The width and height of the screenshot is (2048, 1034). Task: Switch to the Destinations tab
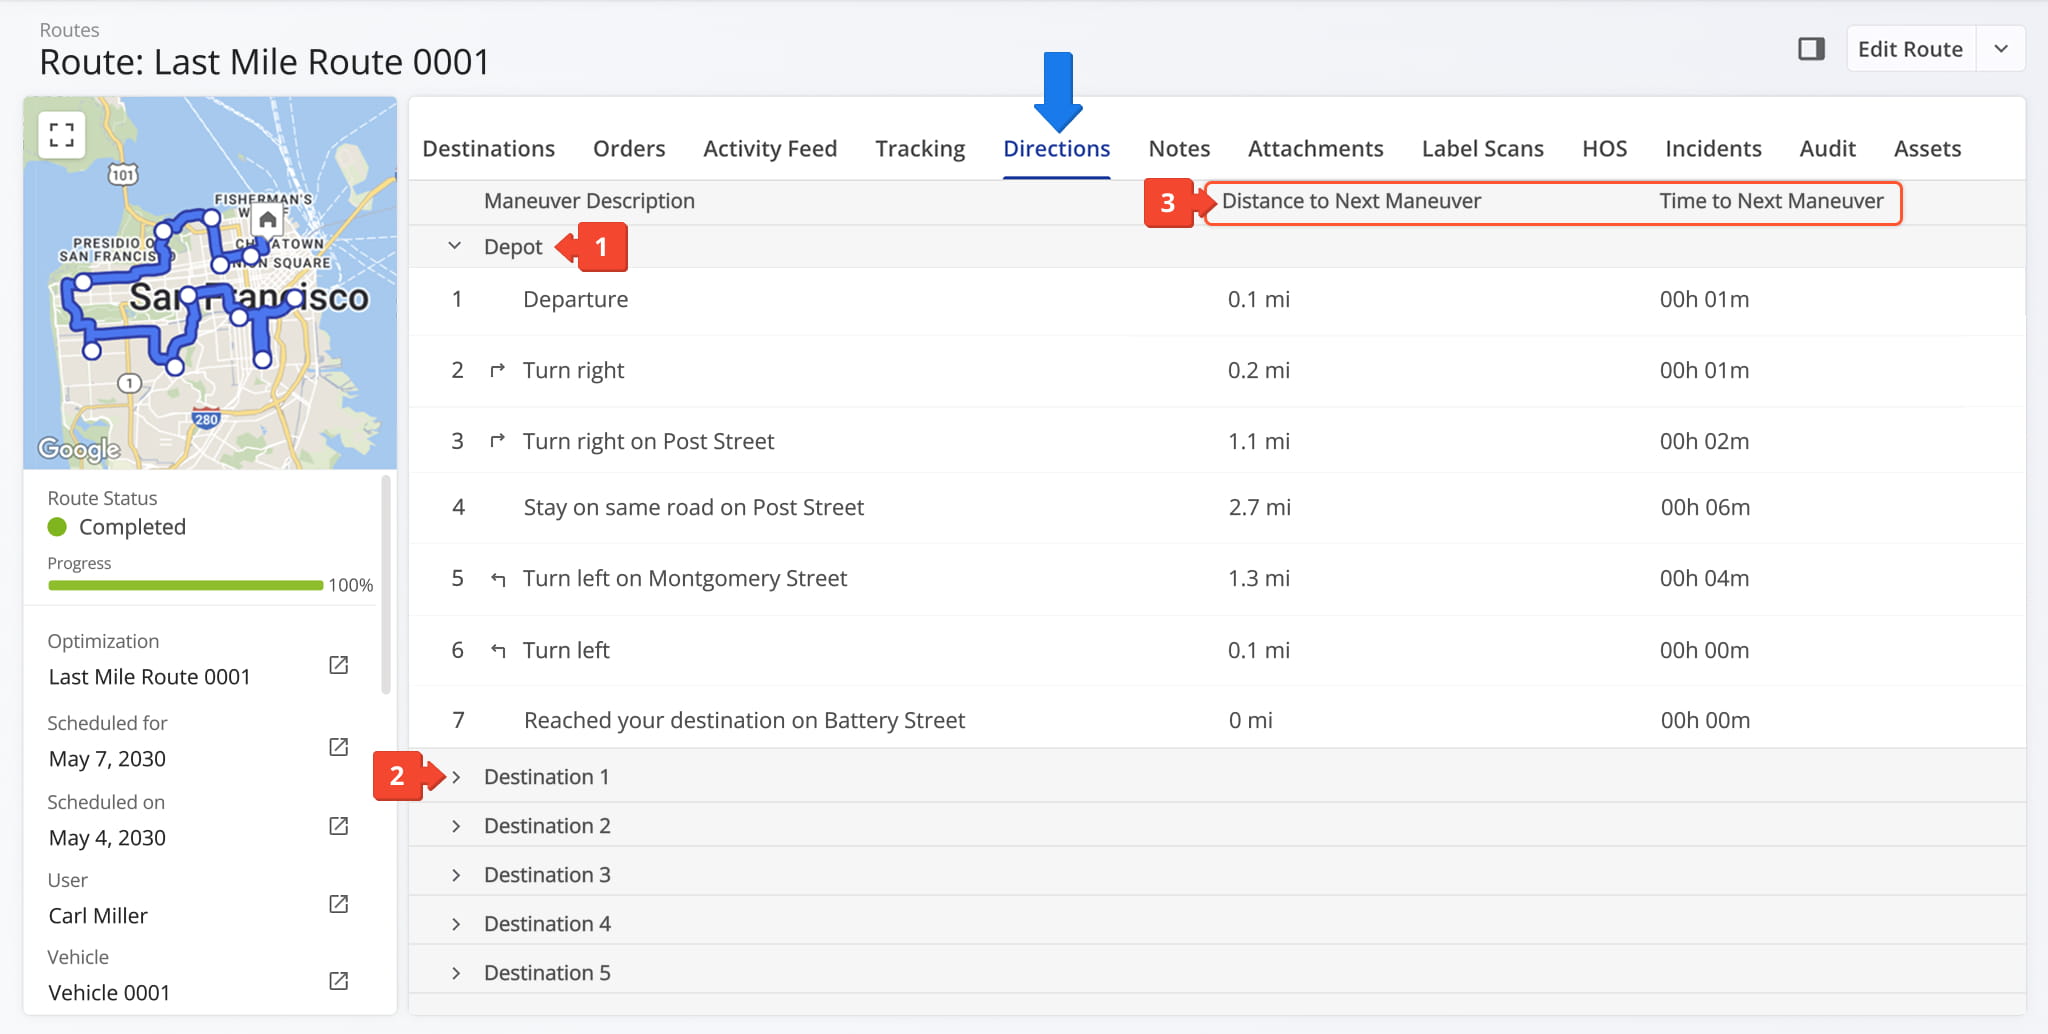(x=488, y=149)
